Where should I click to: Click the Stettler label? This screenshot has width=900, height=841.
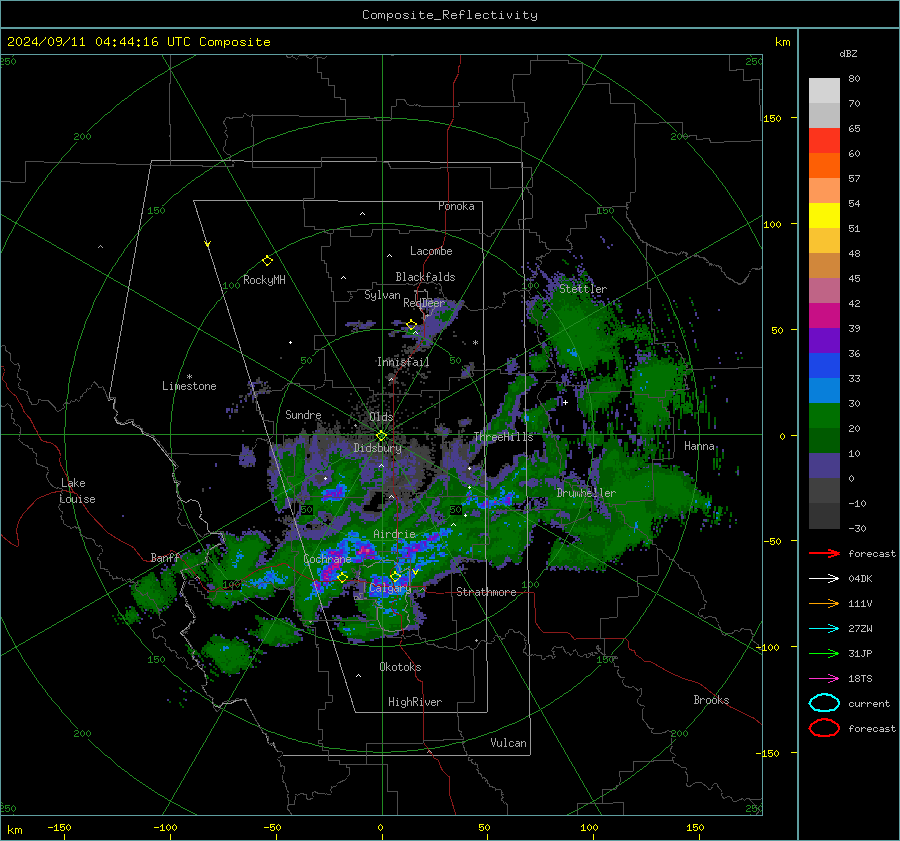click(583, 289)
